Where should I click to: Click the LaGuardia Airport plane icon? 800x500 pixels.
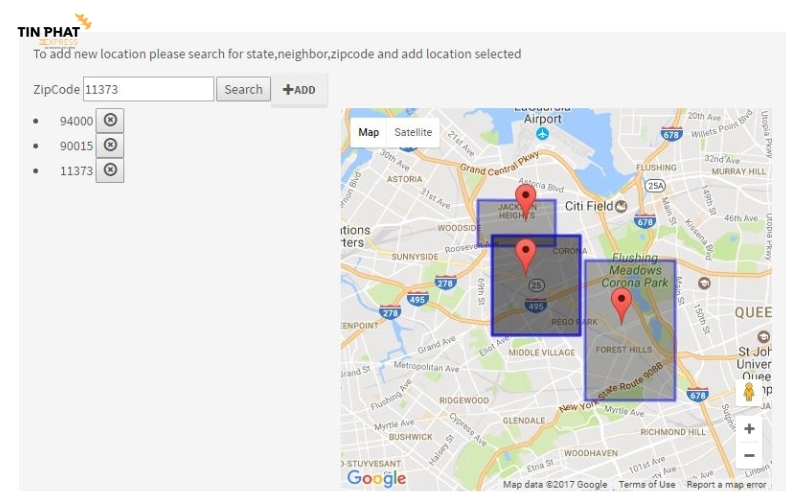coord(542,134)
